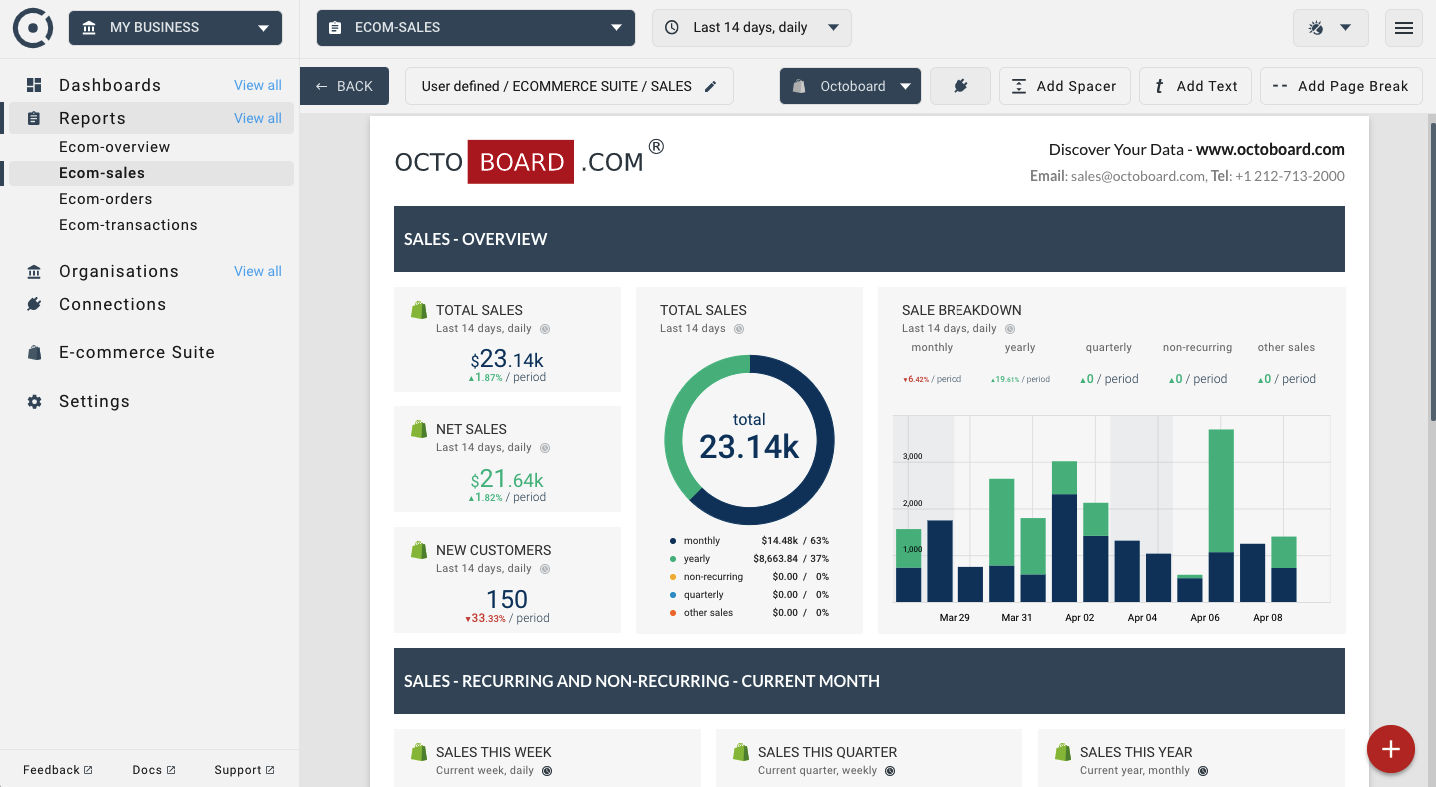This screenshot has width=1436, height=787.
Task: Click the Shopify icon on NEW CUSTOMERS widget
Action: point(419,550)
